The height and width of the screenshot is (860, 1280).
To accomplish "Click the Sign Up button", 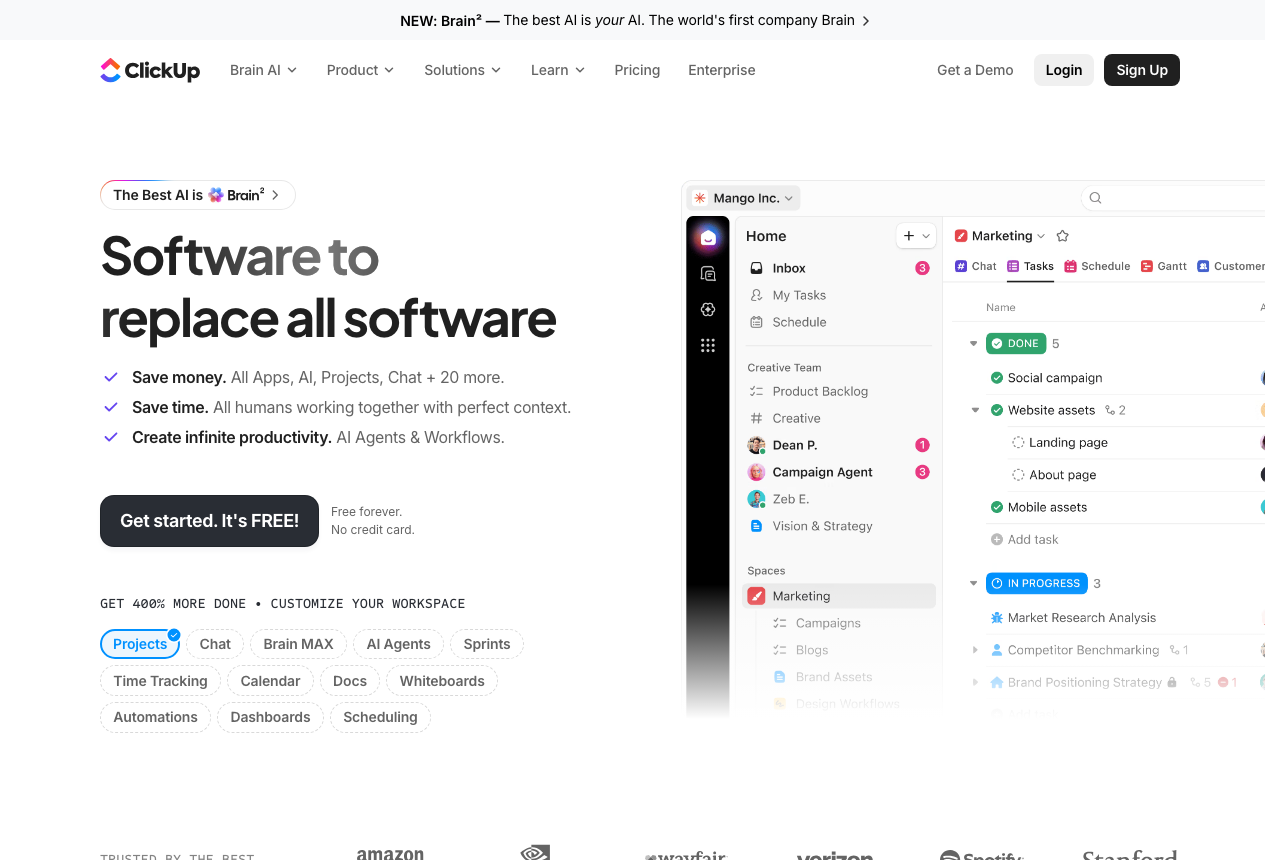I will tap(1142, 70).
